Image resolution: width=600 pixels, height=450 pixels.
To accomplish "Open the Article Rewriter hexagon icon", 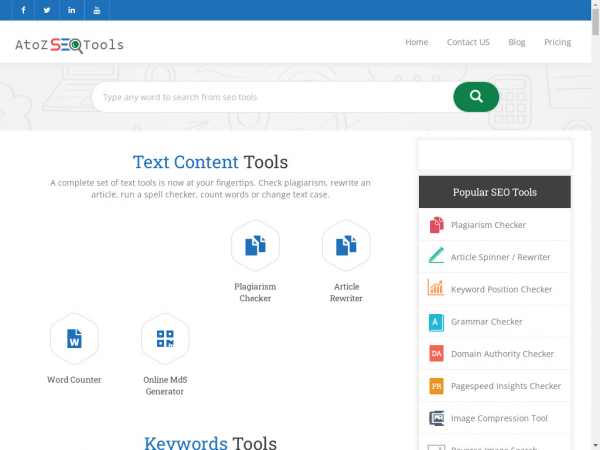I will 346,245.
